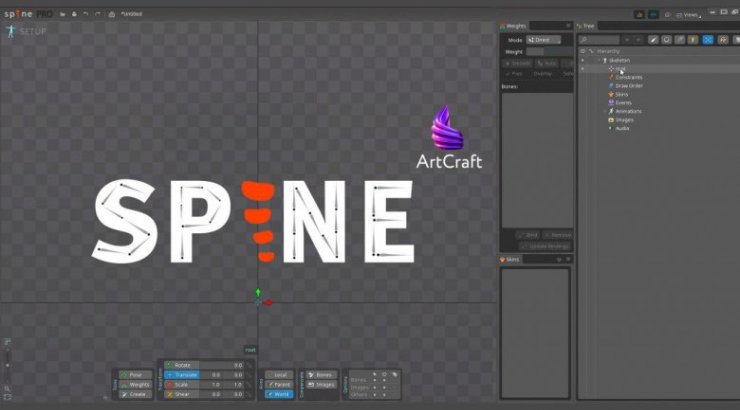Image resolution: width=740 pixels, height=410 pixels.
Task: Toggle the bones filter icon in Tree toolbar
Action: (x=653, y=40)
